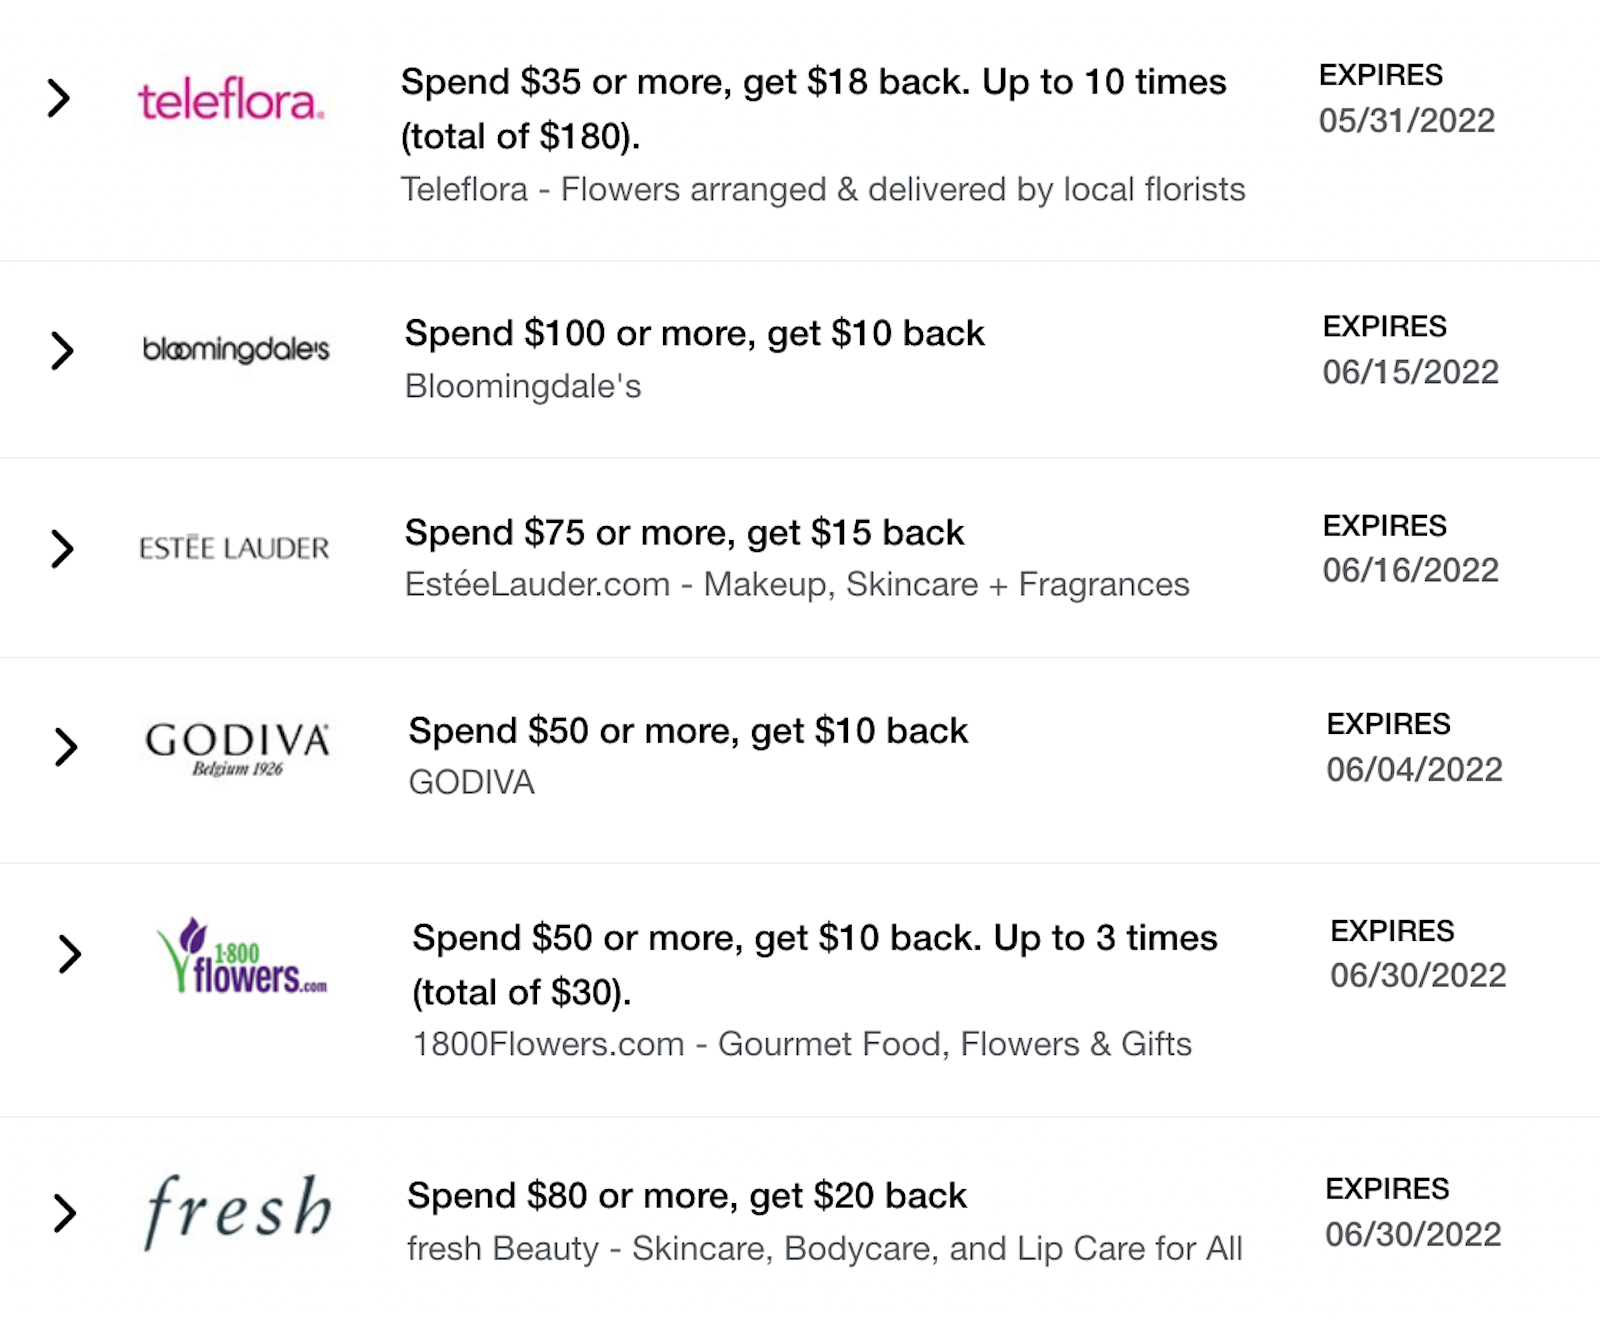The image size is (1600, 1340).
Task: Open the Spend $100 get $10 back offer
Action: coord(694,333)
